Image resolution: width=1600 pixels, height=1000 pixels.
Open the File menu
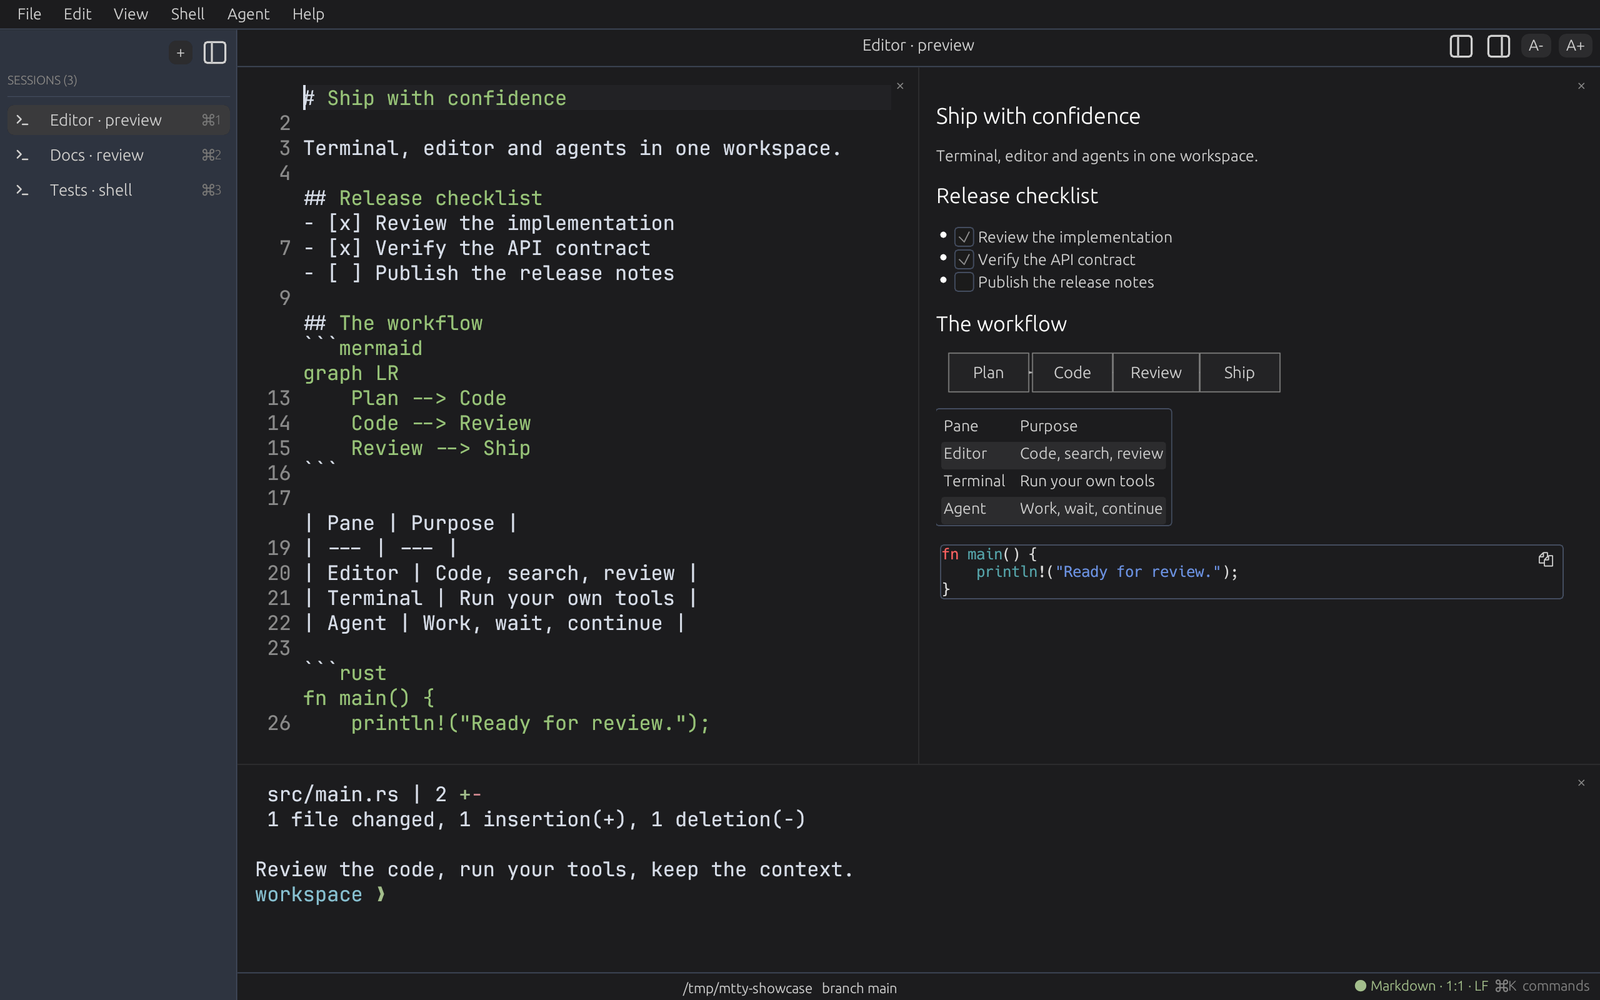point(29,14)
